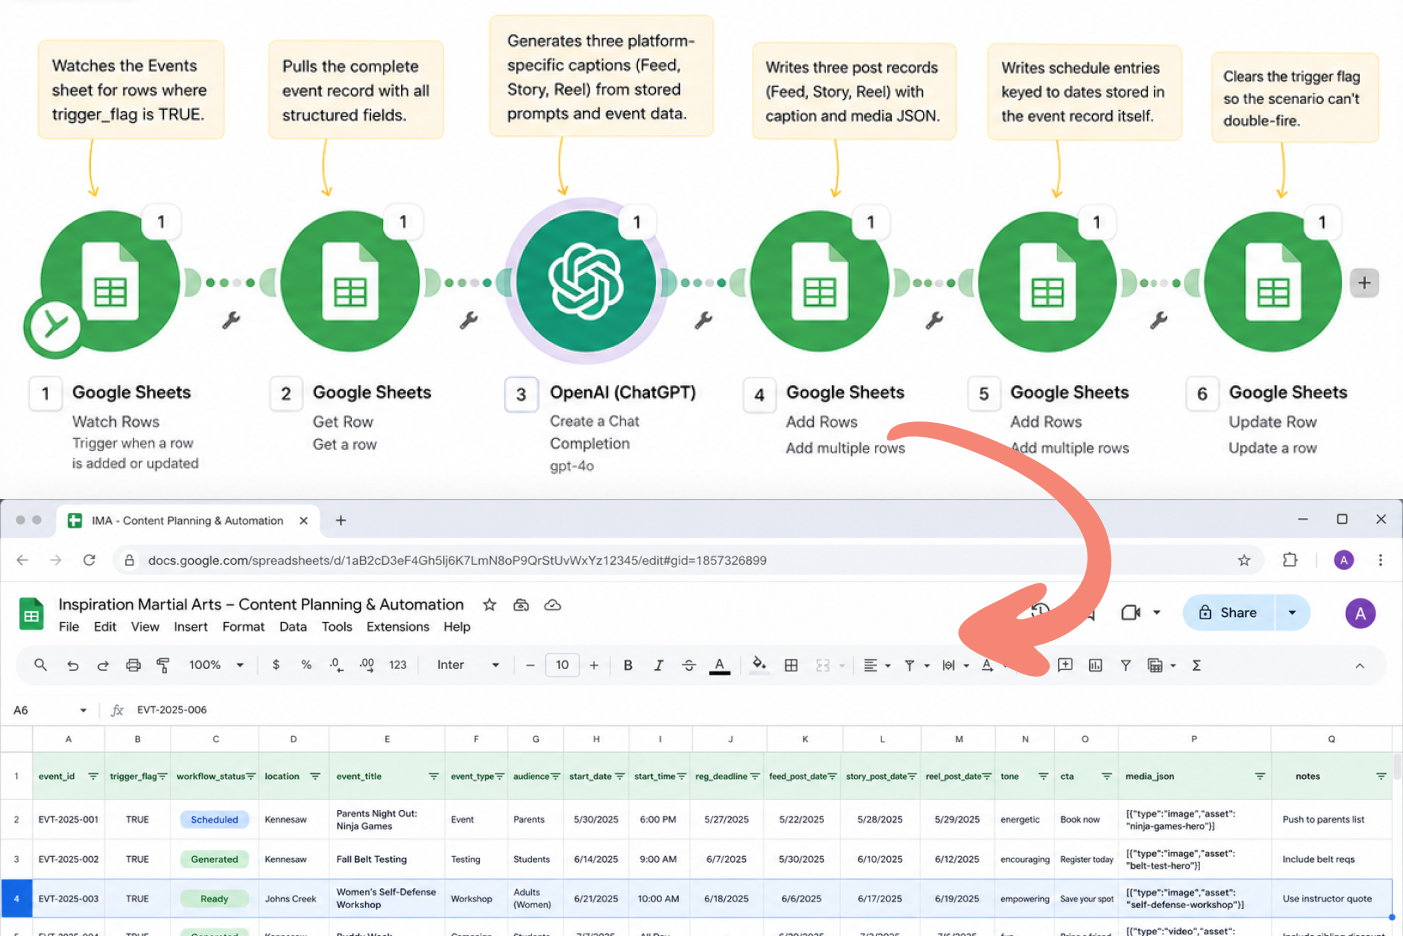
Task: Open the Chrome three-dot menu
Action: point(1380,560)
